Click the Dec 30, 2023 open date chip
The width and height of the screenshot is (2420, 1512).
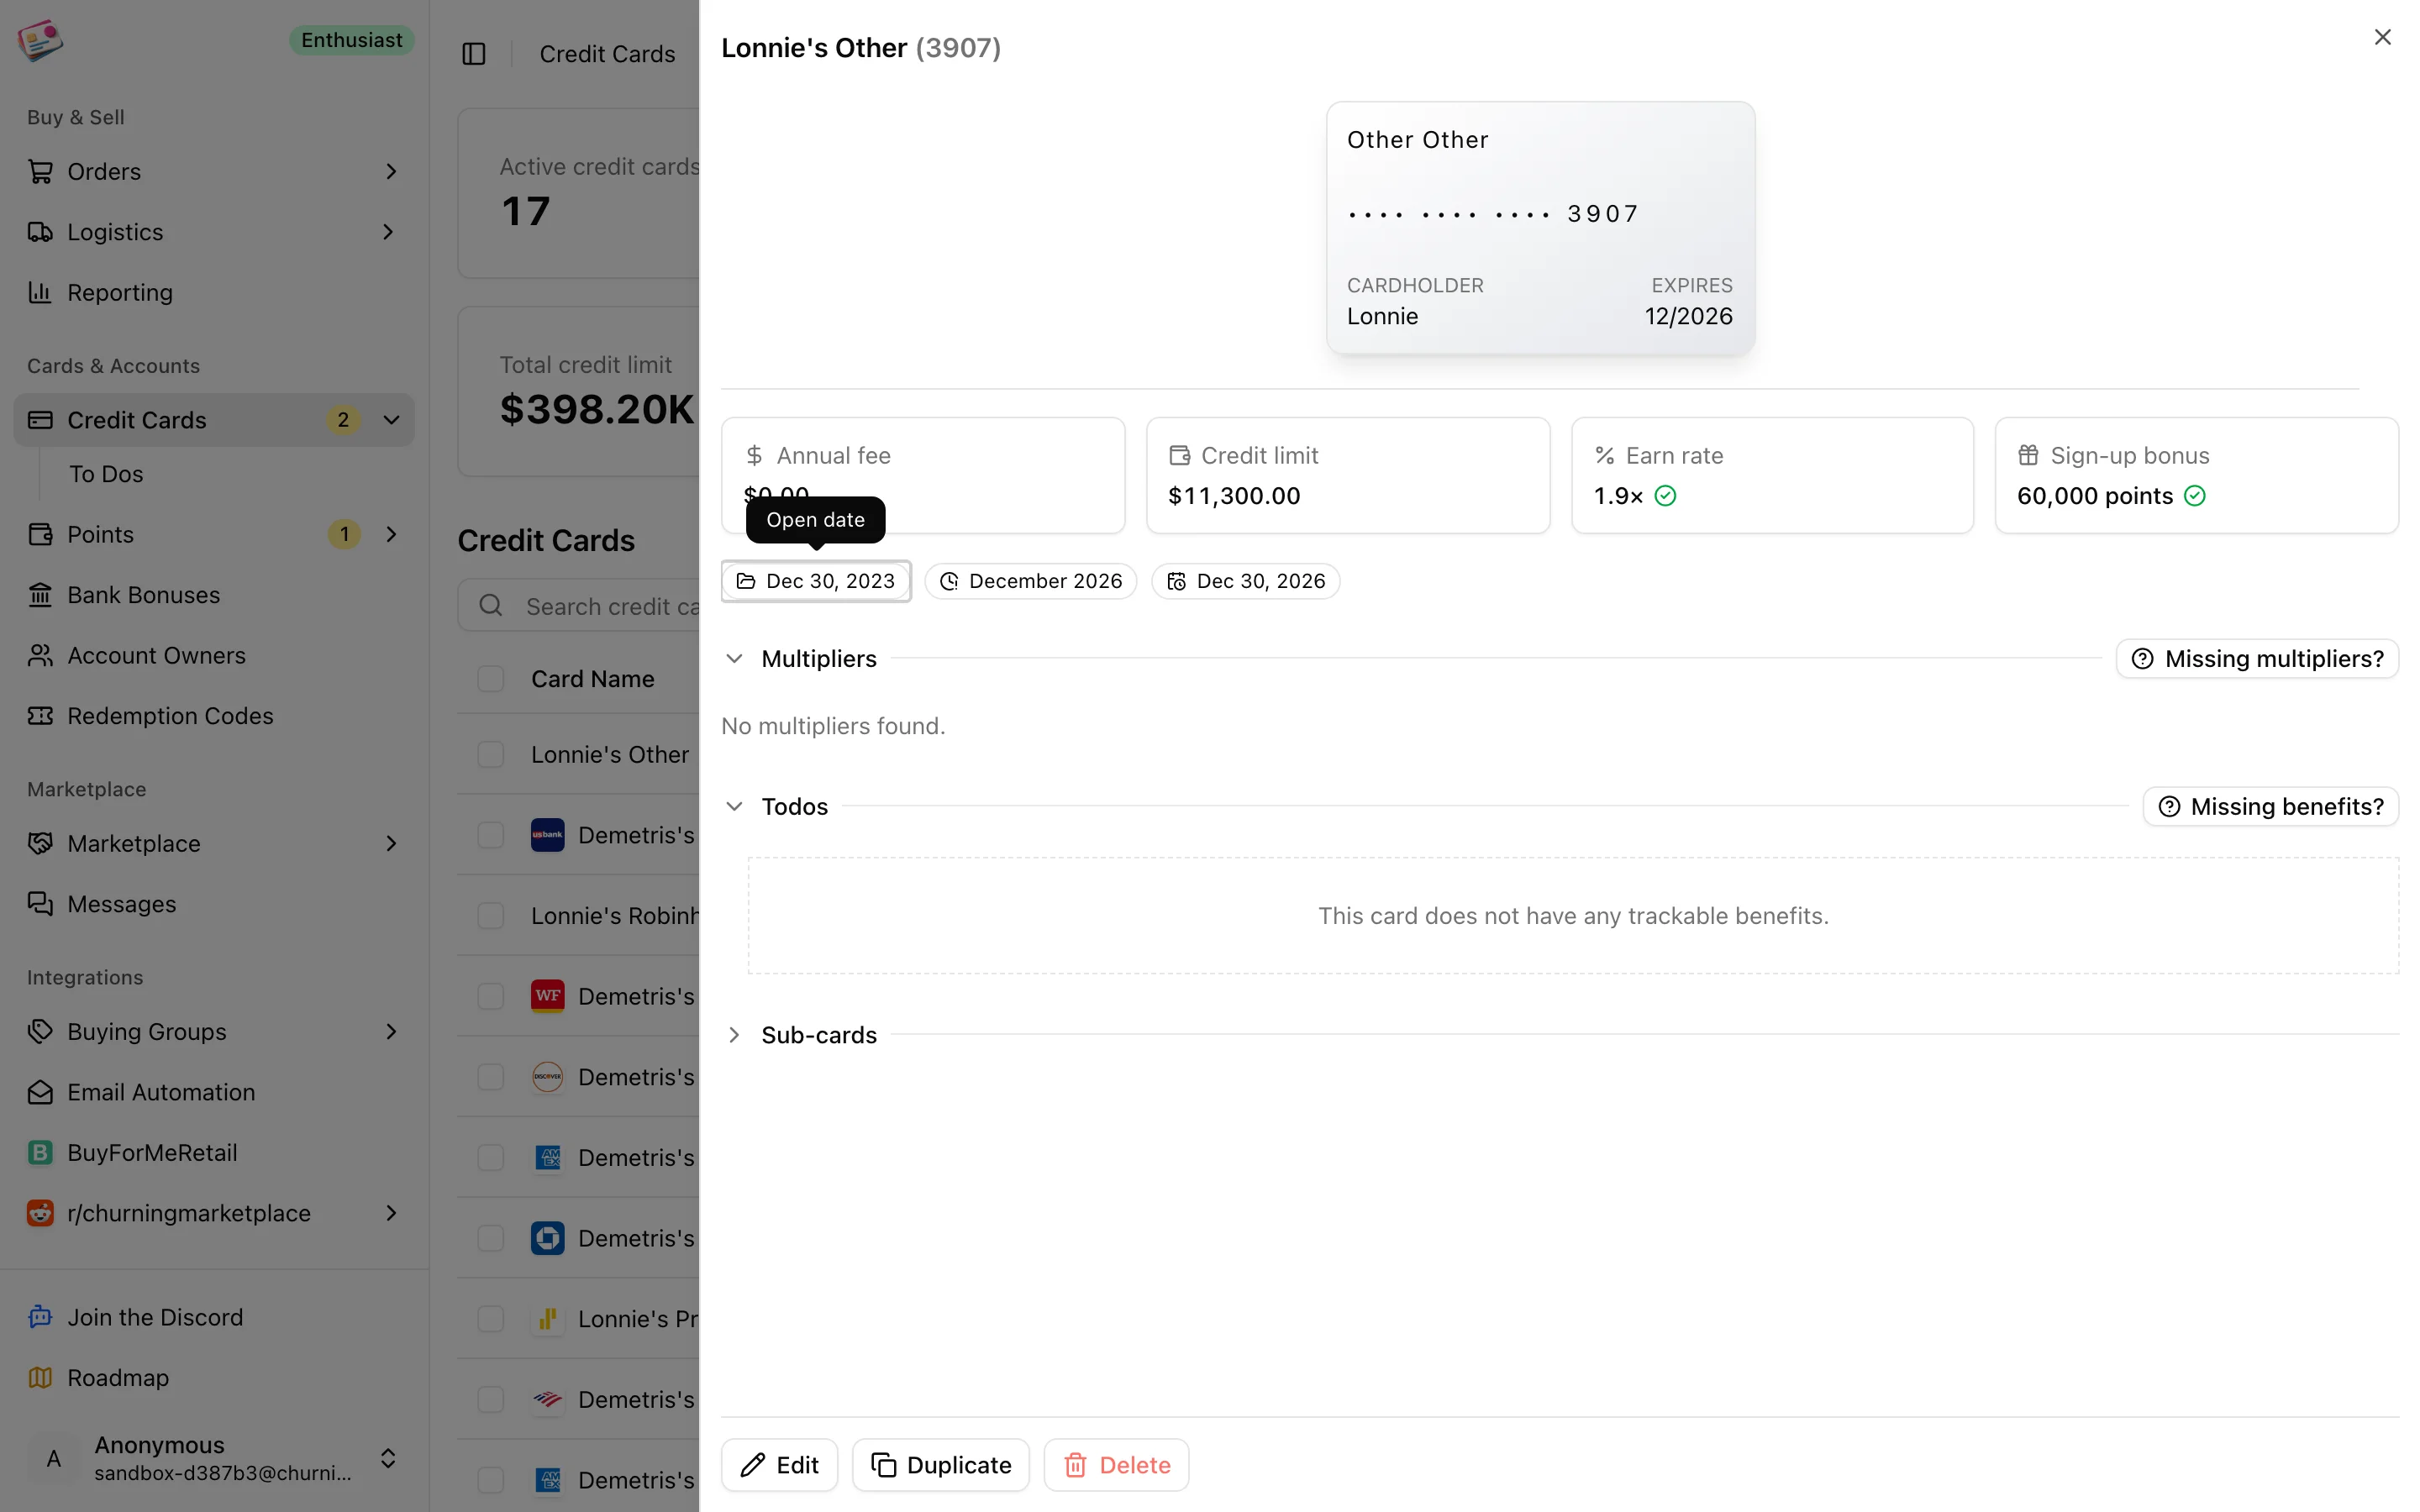tap(816, 581)
